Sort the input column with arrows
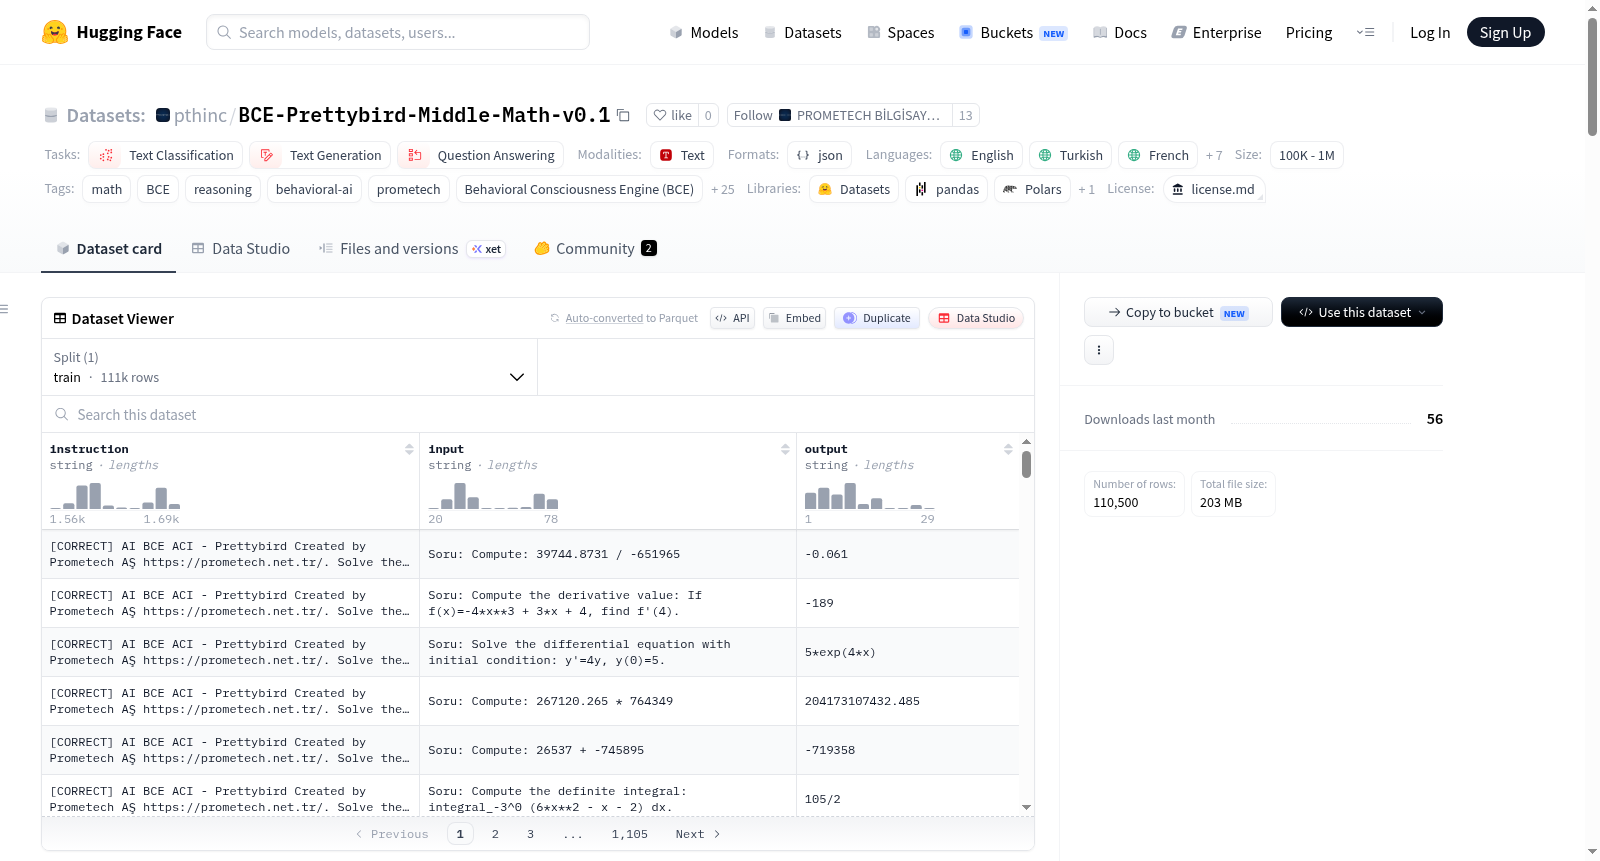Viewport: 1600px width, 861px height. coord(785,449)
